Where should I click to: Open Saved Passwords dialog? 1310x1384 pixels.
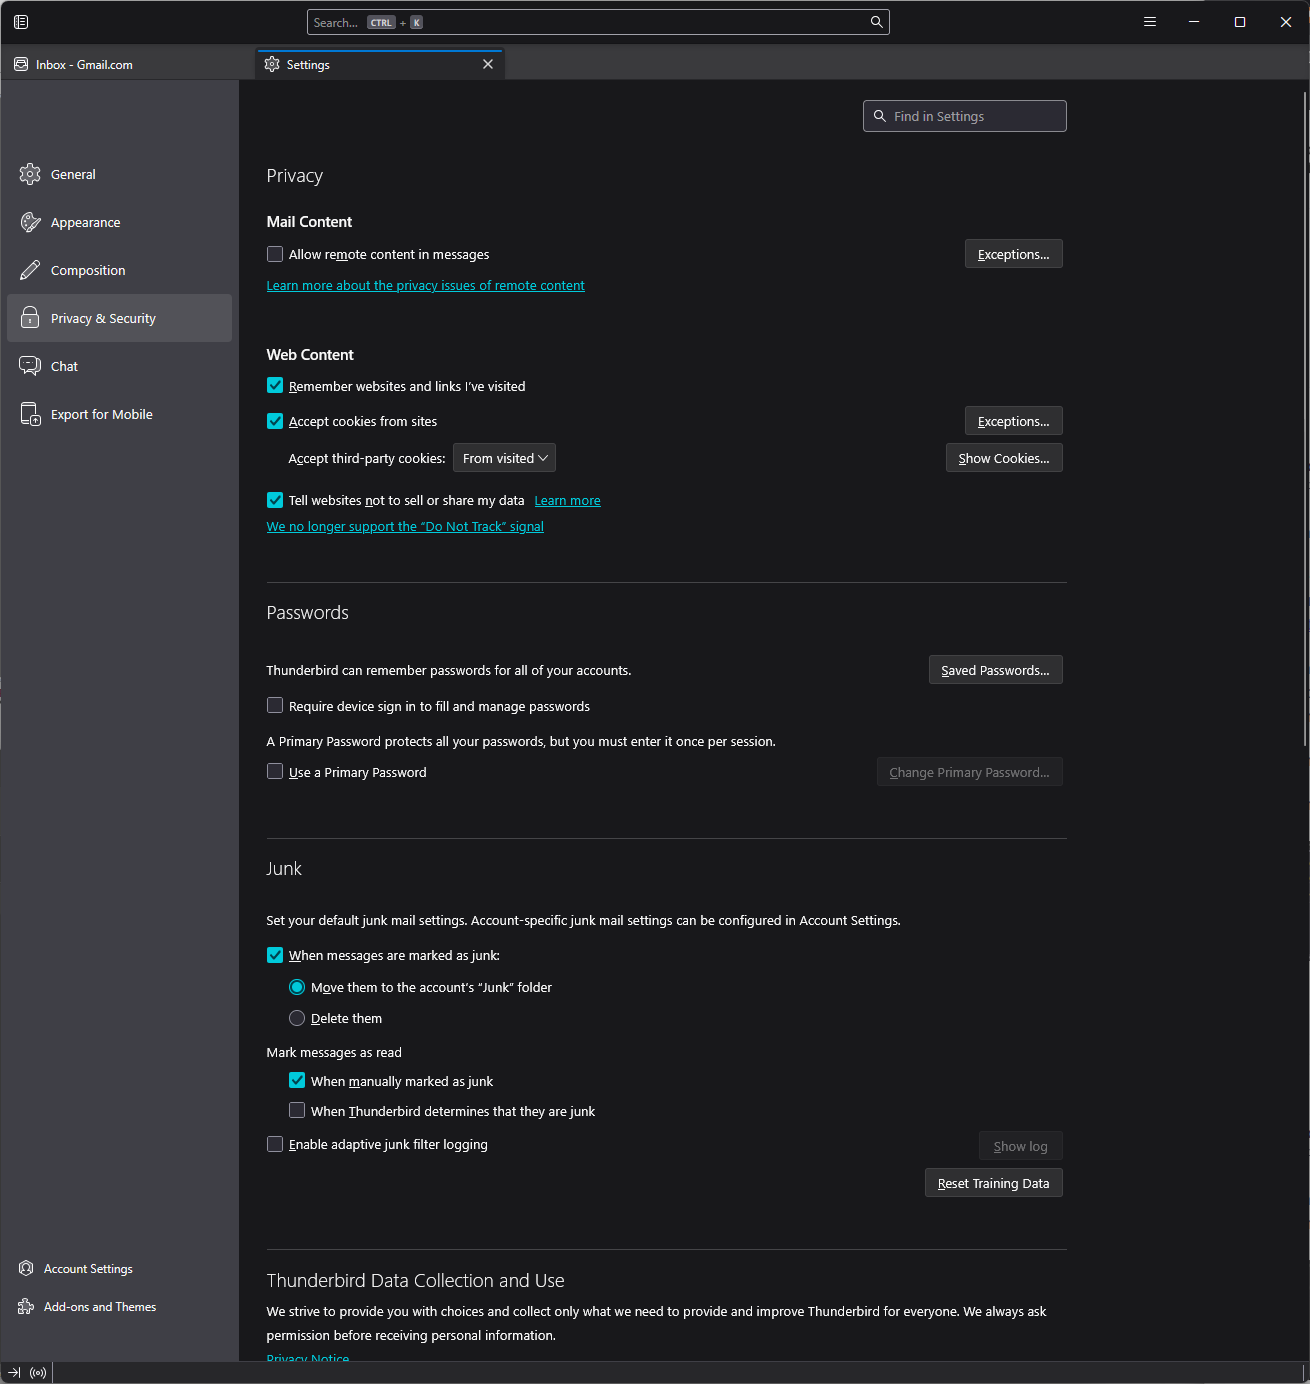pyautogui.click(x=995, y=670)
